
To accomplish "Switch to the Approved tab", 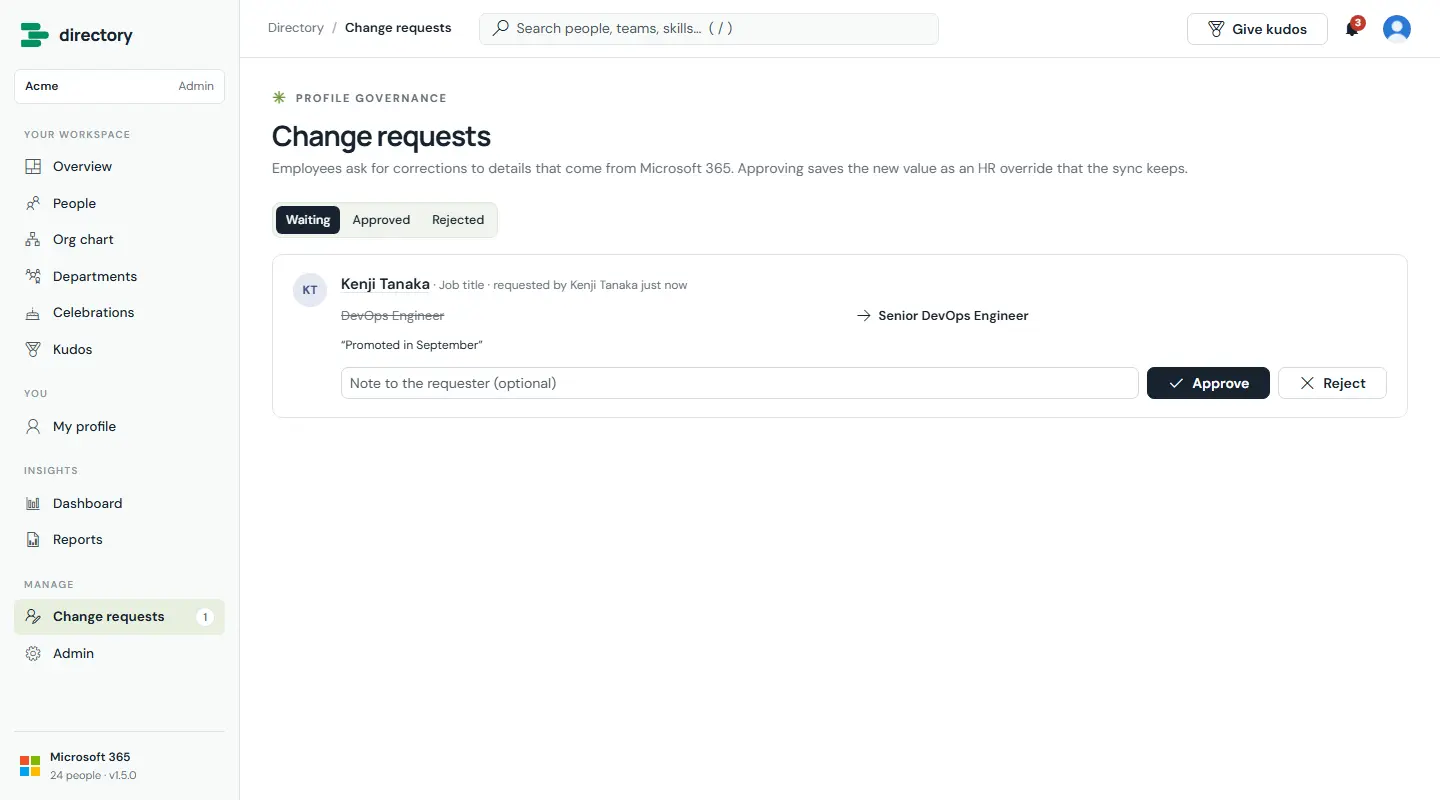I will (x=381, y=220).
